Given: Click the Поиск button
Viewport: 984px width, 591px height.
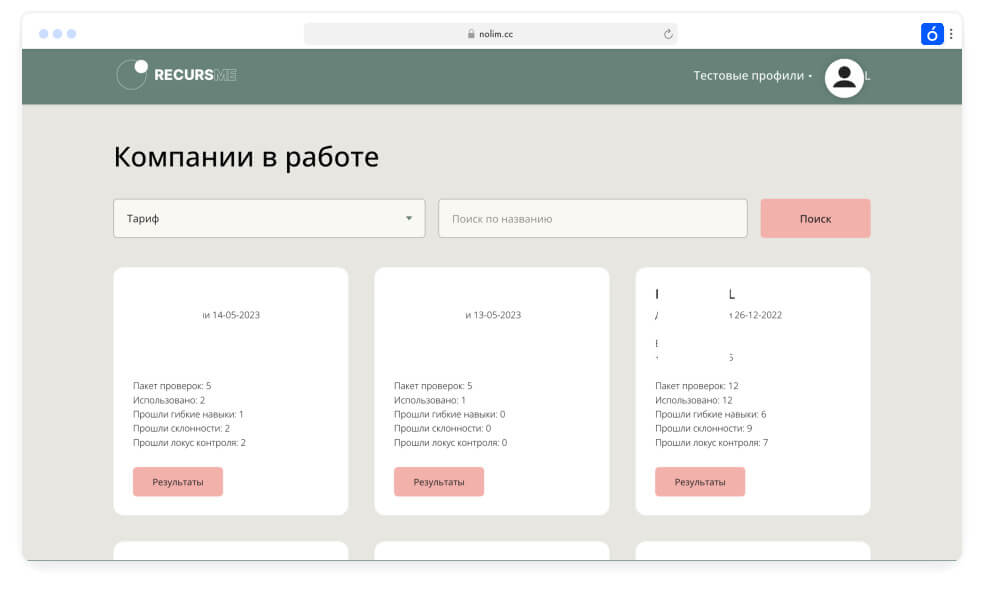Looking at the screenshot, I should point(815,218).
